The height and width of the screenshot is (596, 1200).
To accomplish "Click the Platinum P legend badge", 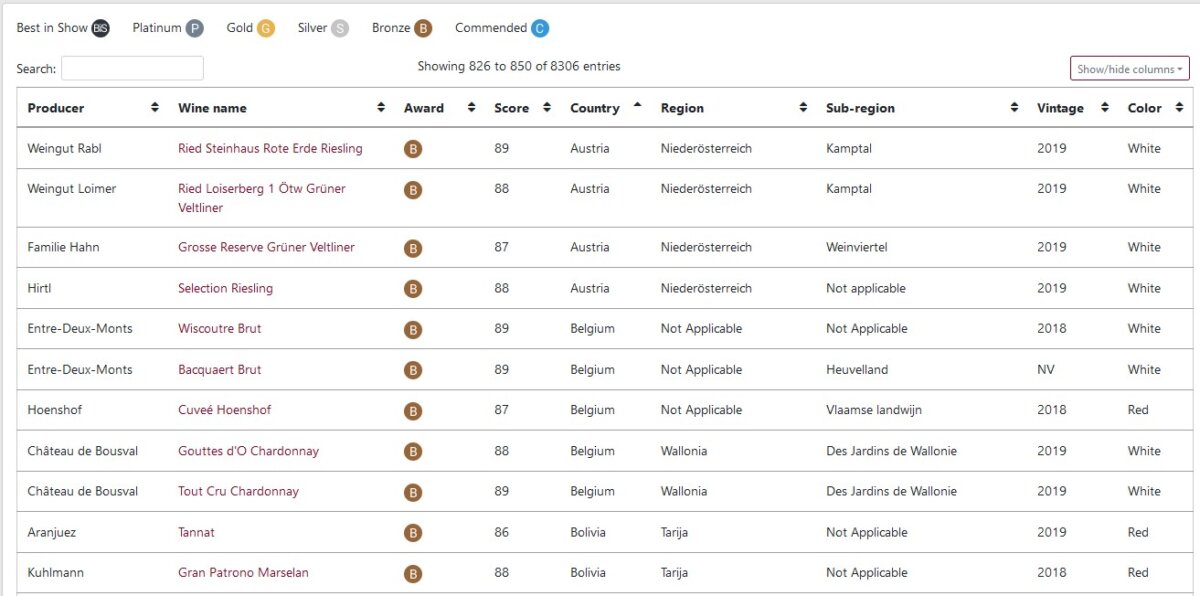I will click(194, 29).
